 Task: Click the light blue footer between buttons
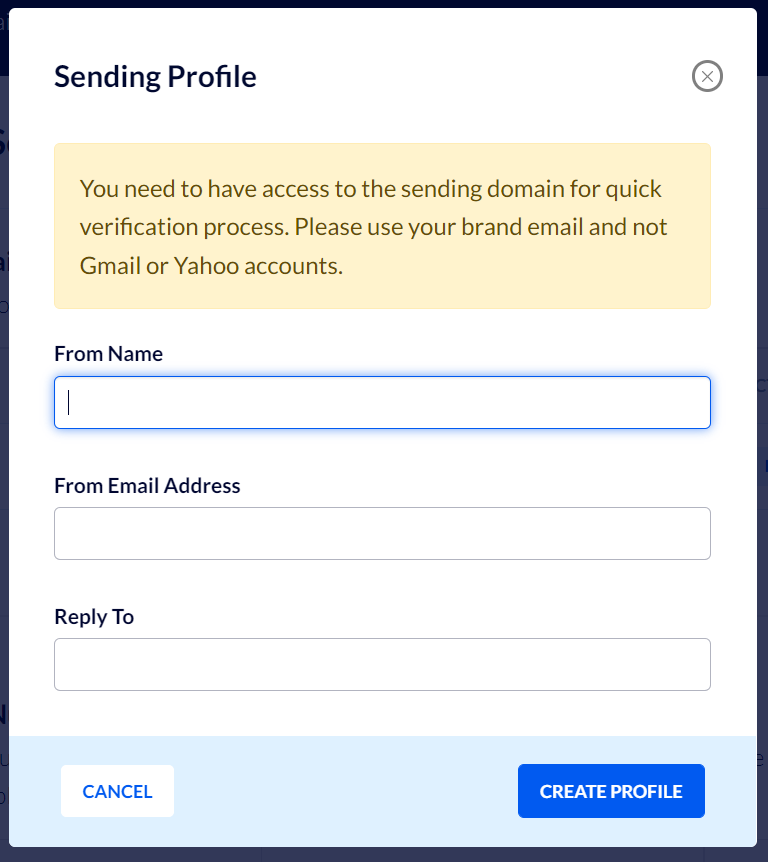click(x=345, y=791)
